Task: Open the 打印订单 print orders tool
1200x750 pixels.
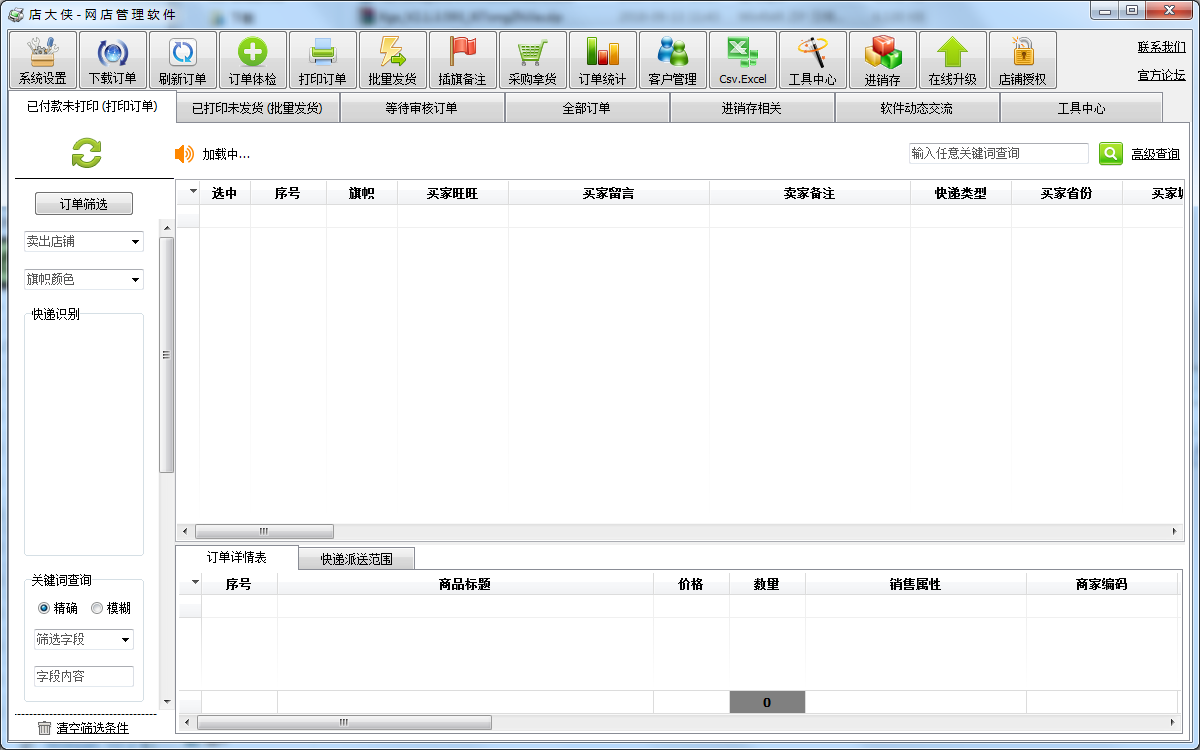Action: (x=322, y=60)
